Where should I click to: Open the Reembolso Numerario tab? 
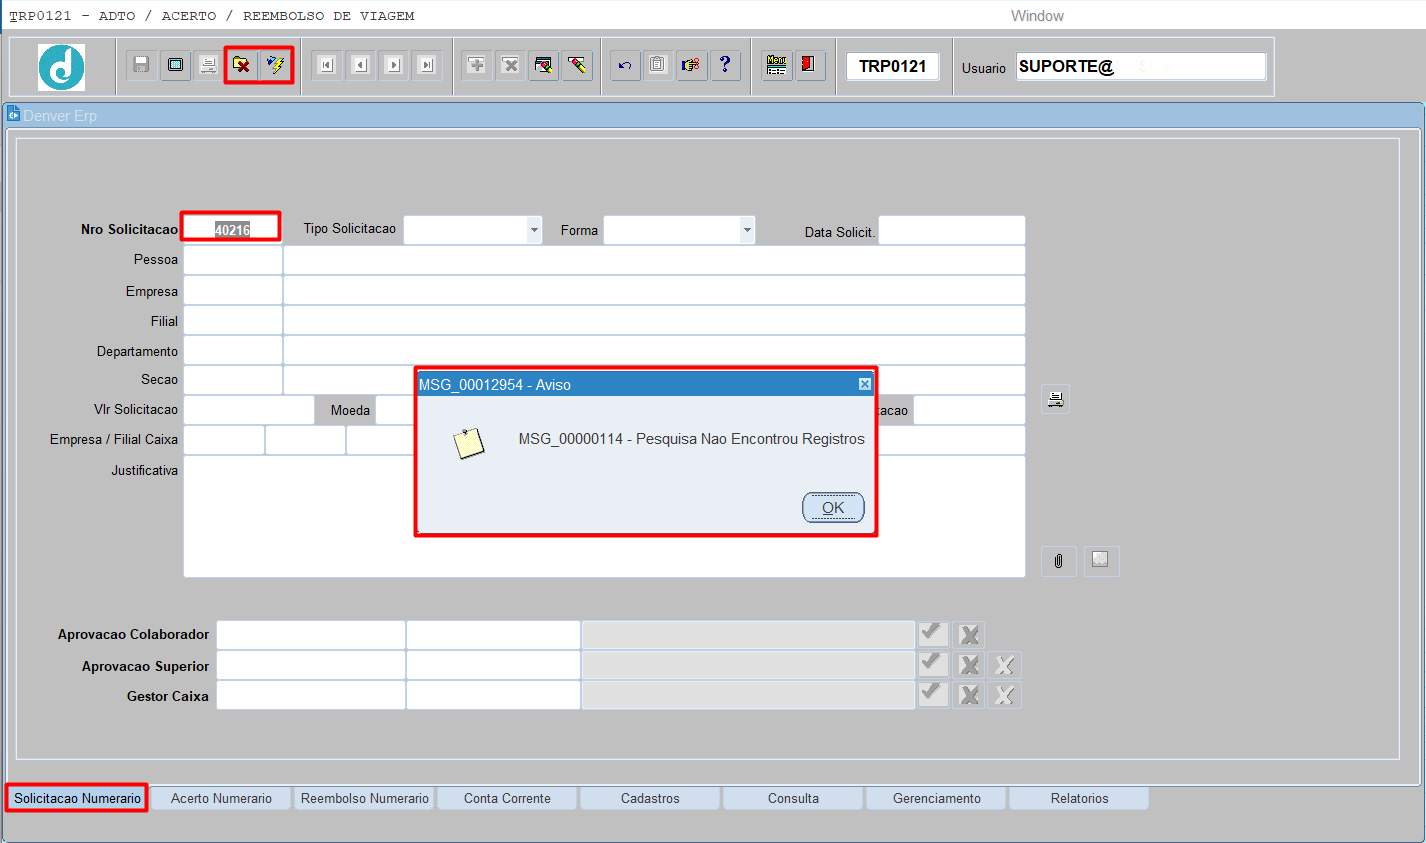tap(364, 798)
